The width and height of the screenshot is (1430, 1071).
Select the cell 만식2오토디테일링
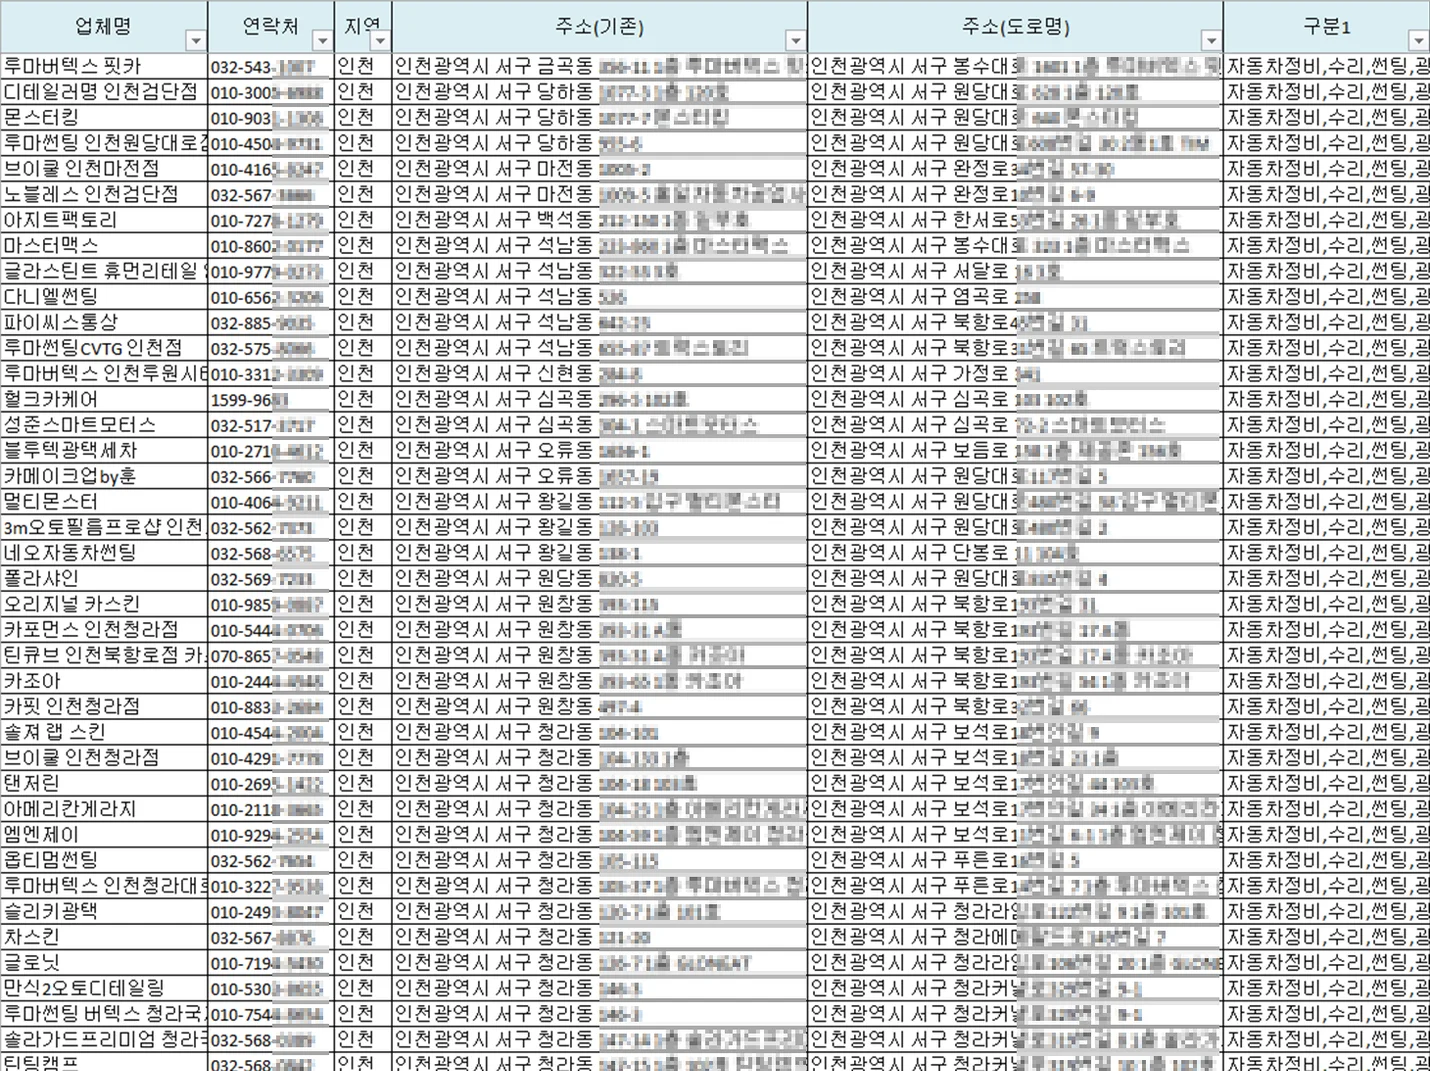[x=104, y=988]
